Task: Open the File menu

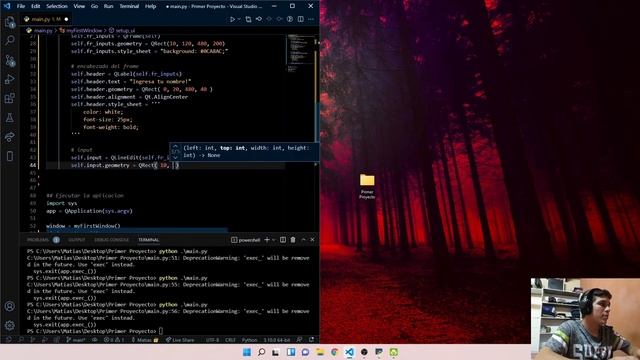Action: (x=21, y=6)
